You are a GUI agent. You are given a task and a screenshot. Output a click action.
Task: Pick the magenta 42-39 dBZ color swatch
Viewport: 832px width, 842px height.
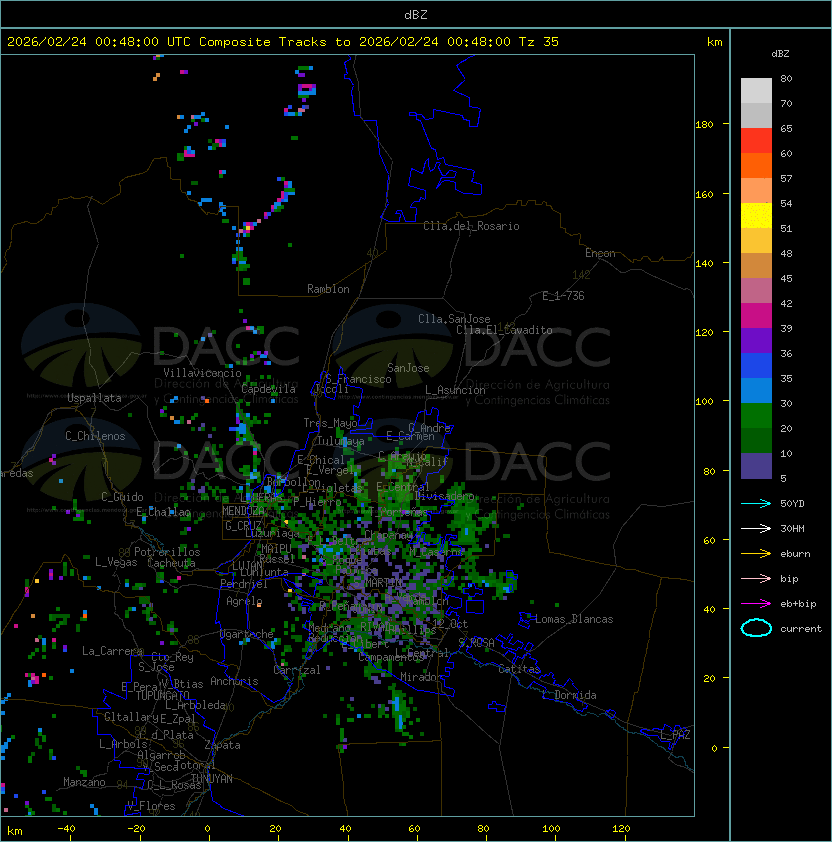(x=756, y=316)
